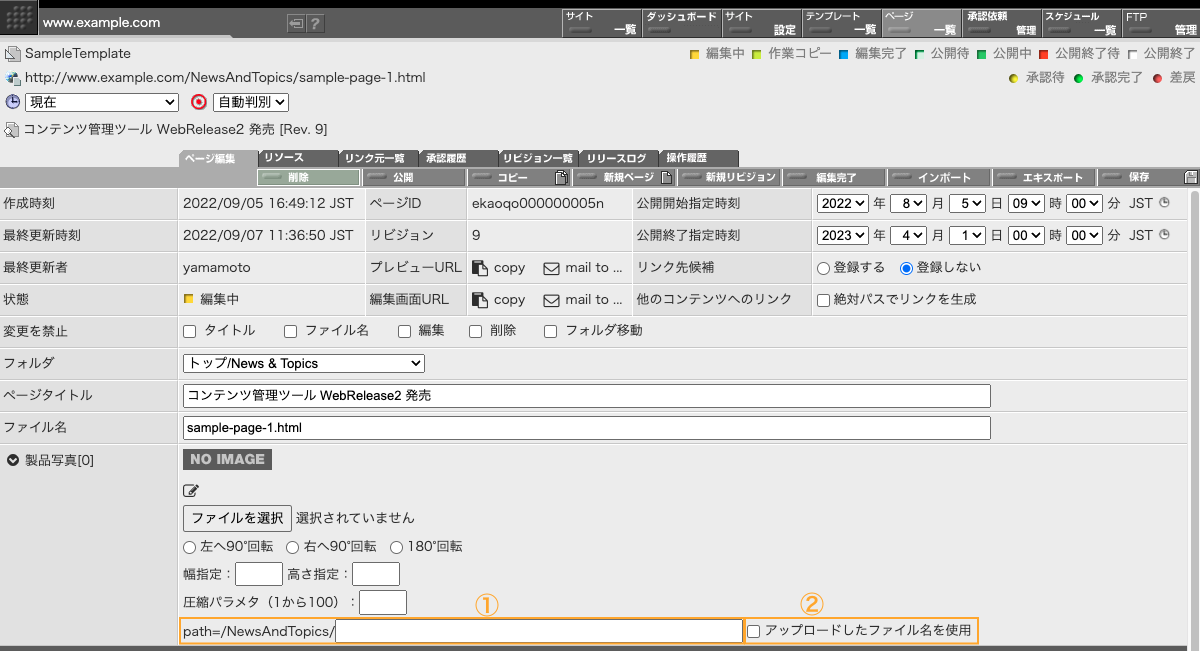Click the 公開 button
This screenshot has width=1200, height=651.
413,177
